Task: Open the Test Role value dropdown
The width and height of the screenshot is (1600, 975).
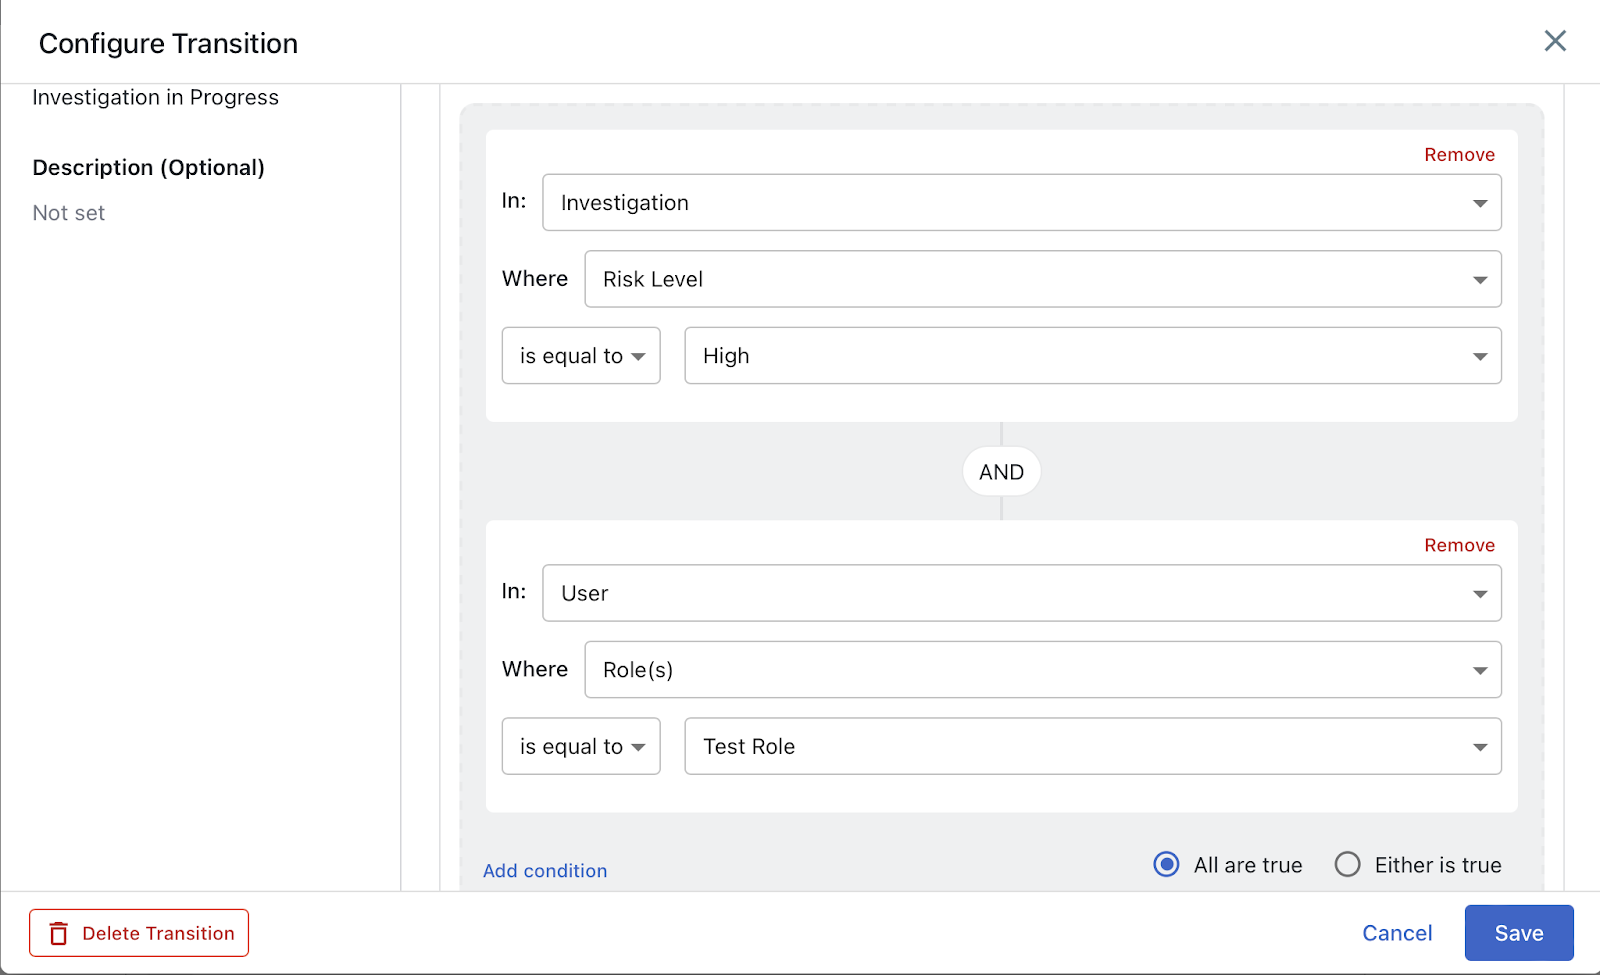Action: (1092, 747)
